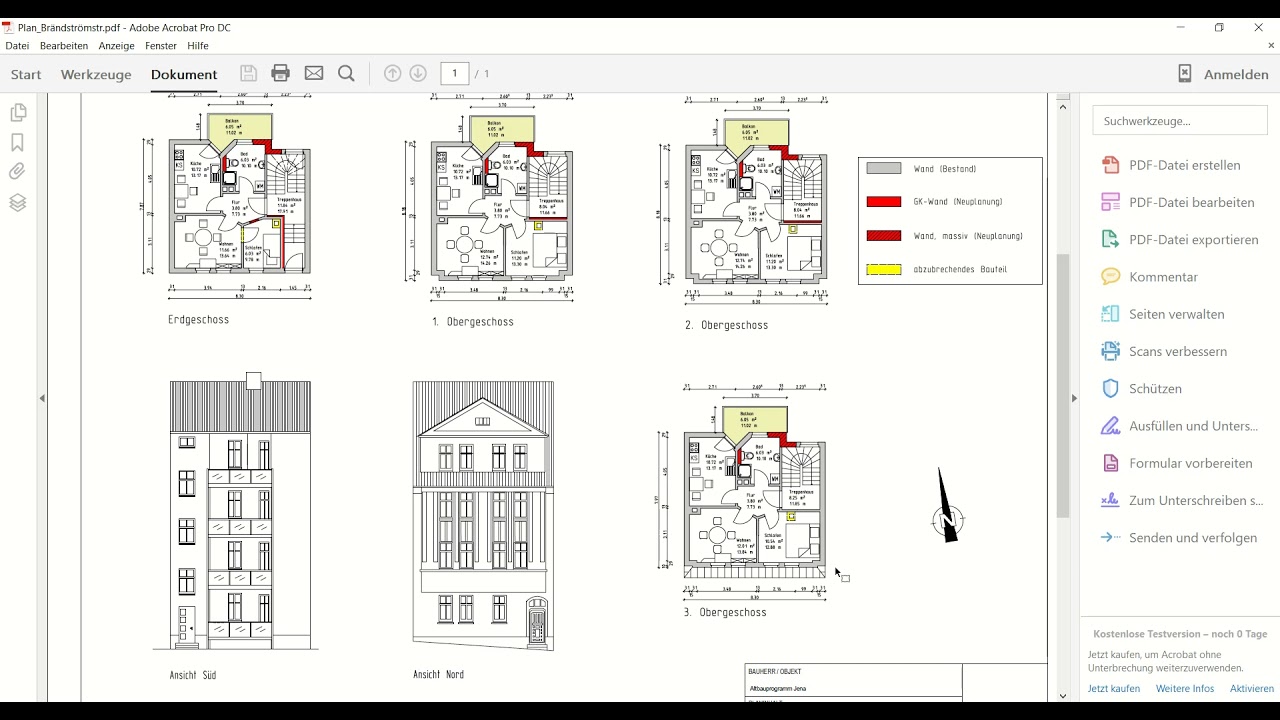The height and width of the screenshot is (720, 1280).
Task: Open the Anzeige menu
Action: [x=117, y=46]
